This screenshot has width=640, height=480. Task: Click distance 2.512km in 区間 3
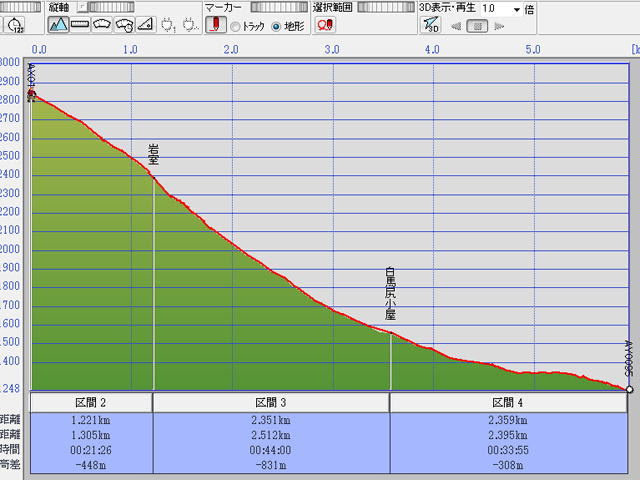pos(271,435)
